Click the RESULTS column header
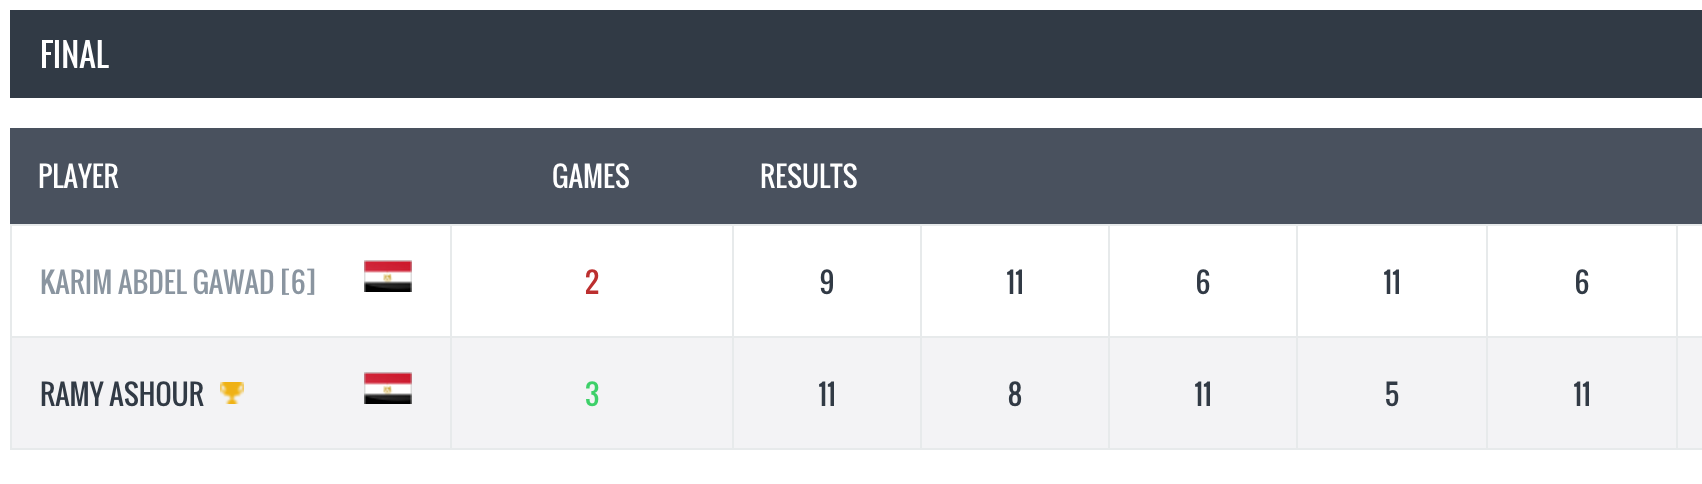Viewport: 1702px width, 484px height. [809, 176]
